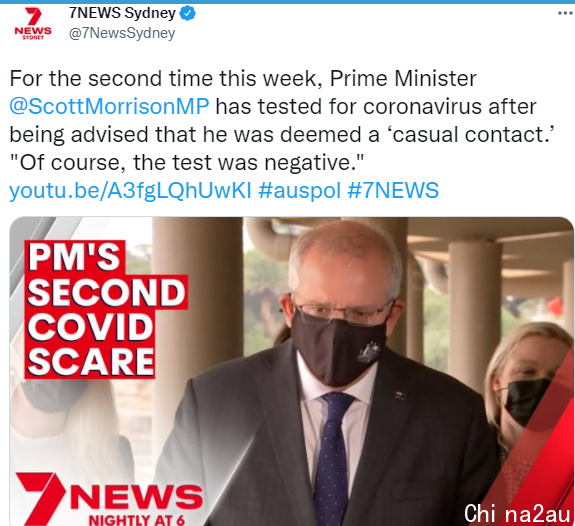This screenshot has width=575, height=526.
Task: Follow the youtu.be/A3fgLQhUwKI link
Action: (130, 191)
